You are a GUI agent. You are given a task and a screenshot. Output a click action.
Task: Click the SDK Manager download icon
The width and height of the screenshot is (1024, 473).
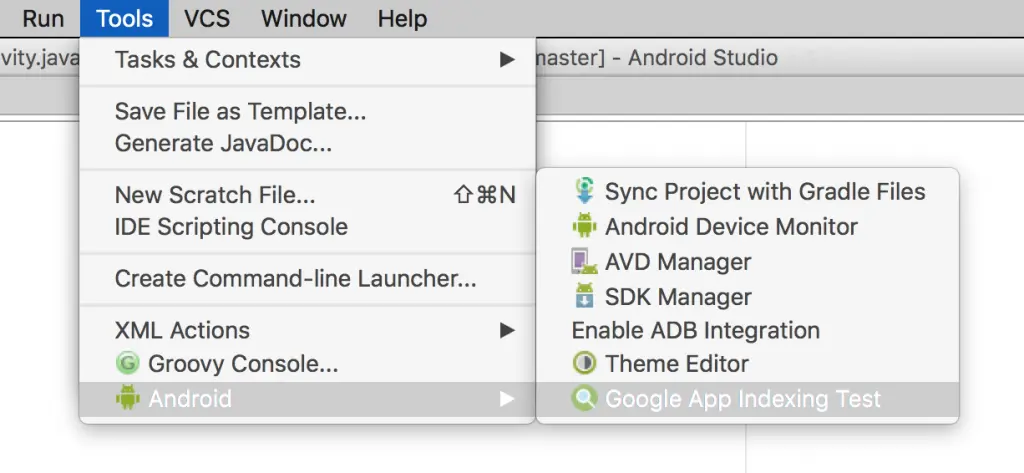584,296
